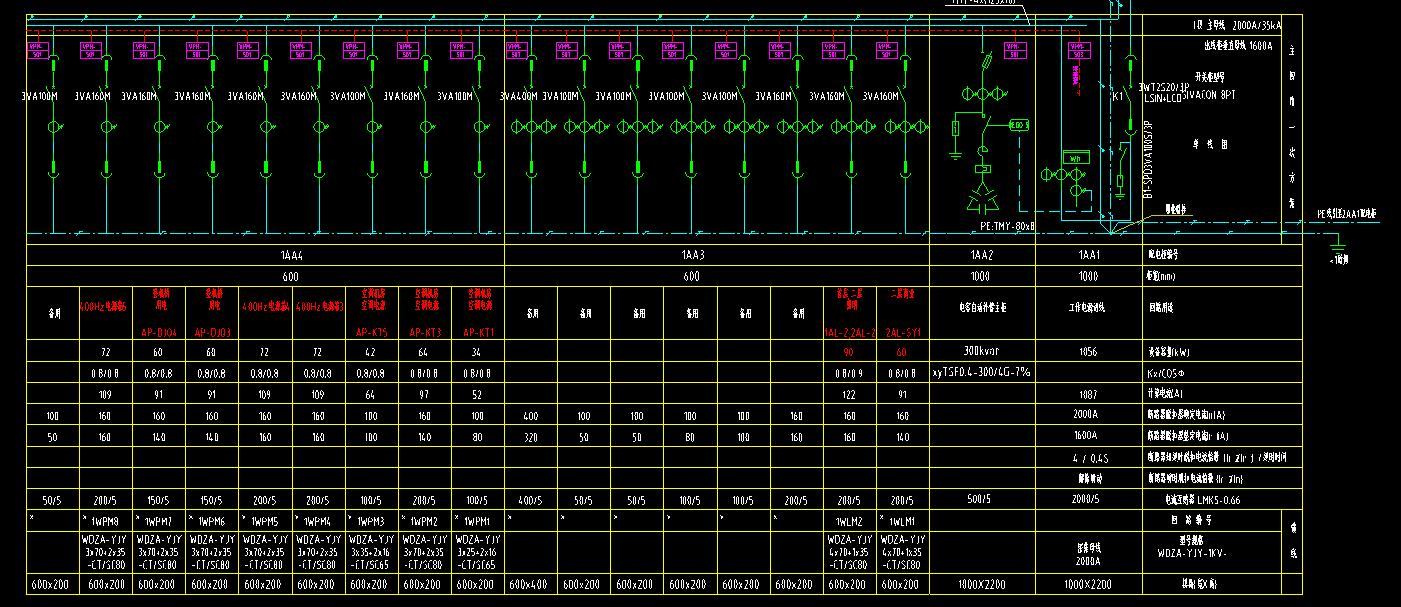Select the 320 trip setting value
This screenshot has height=607, width=1401.
pos(531,437)
